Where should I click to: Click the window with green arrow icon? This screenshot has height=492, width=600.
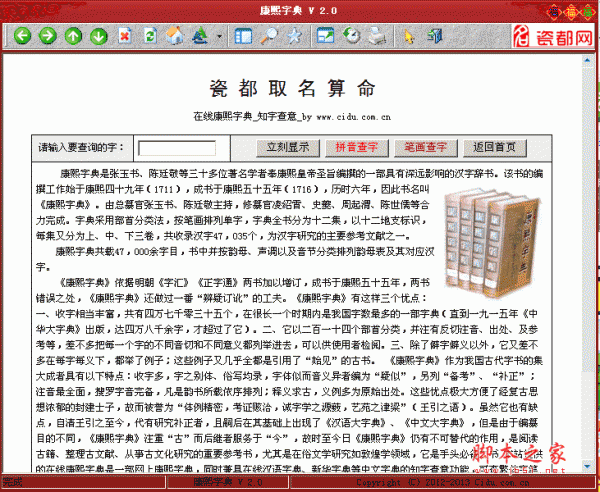325,36
